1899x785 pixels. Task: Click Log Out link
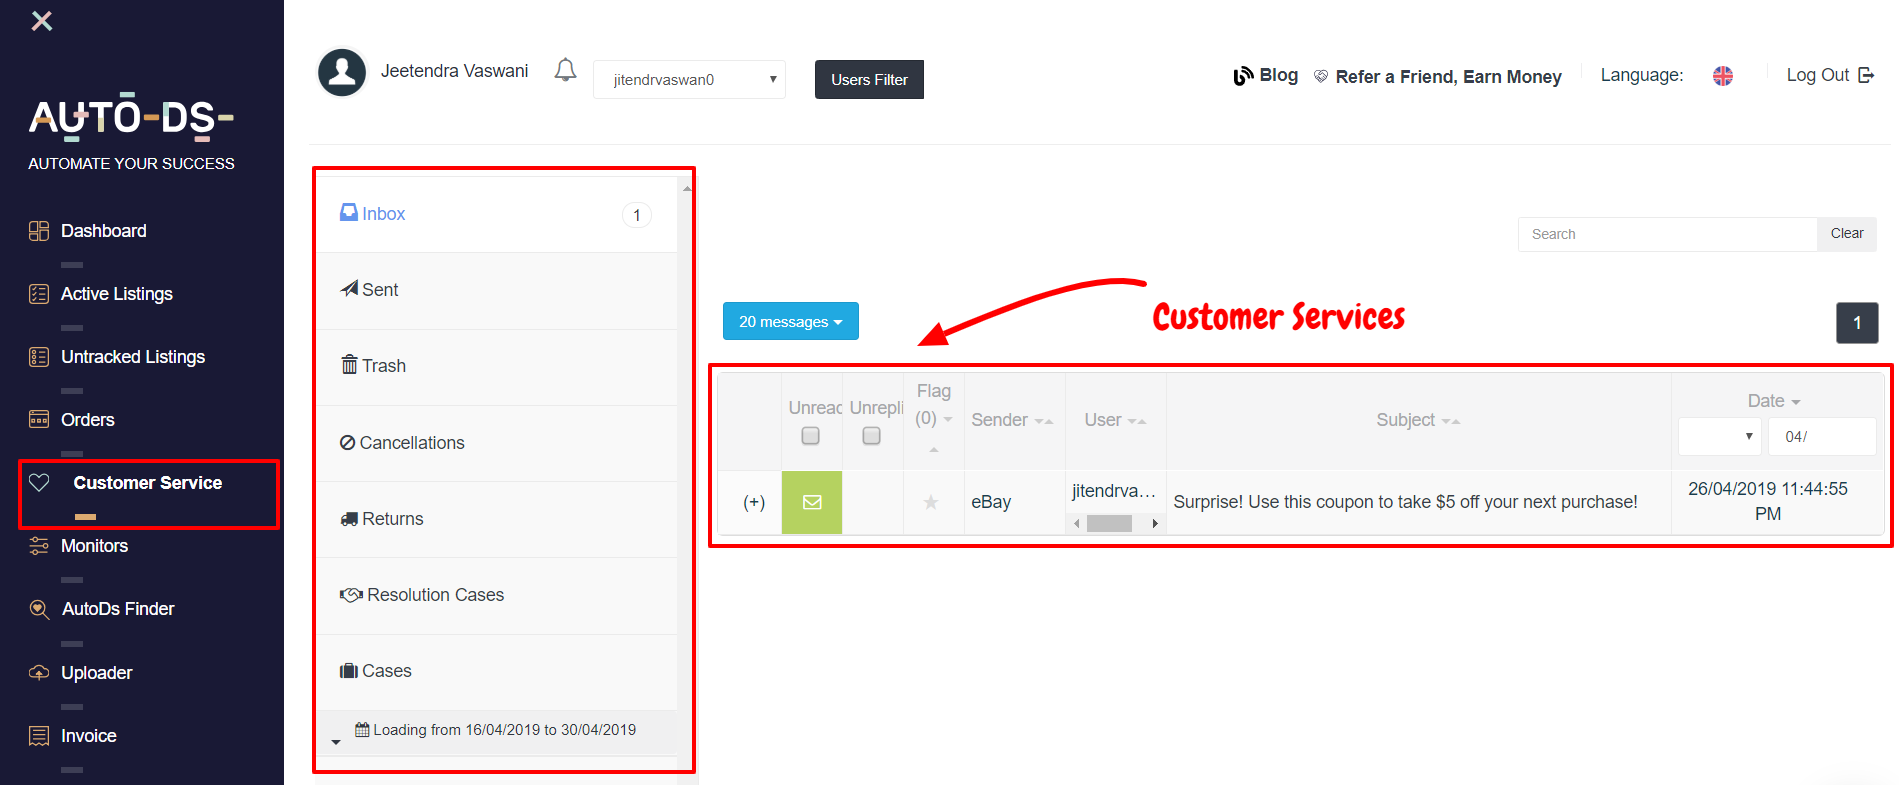pyautogui.click(x=1818, y=75)
